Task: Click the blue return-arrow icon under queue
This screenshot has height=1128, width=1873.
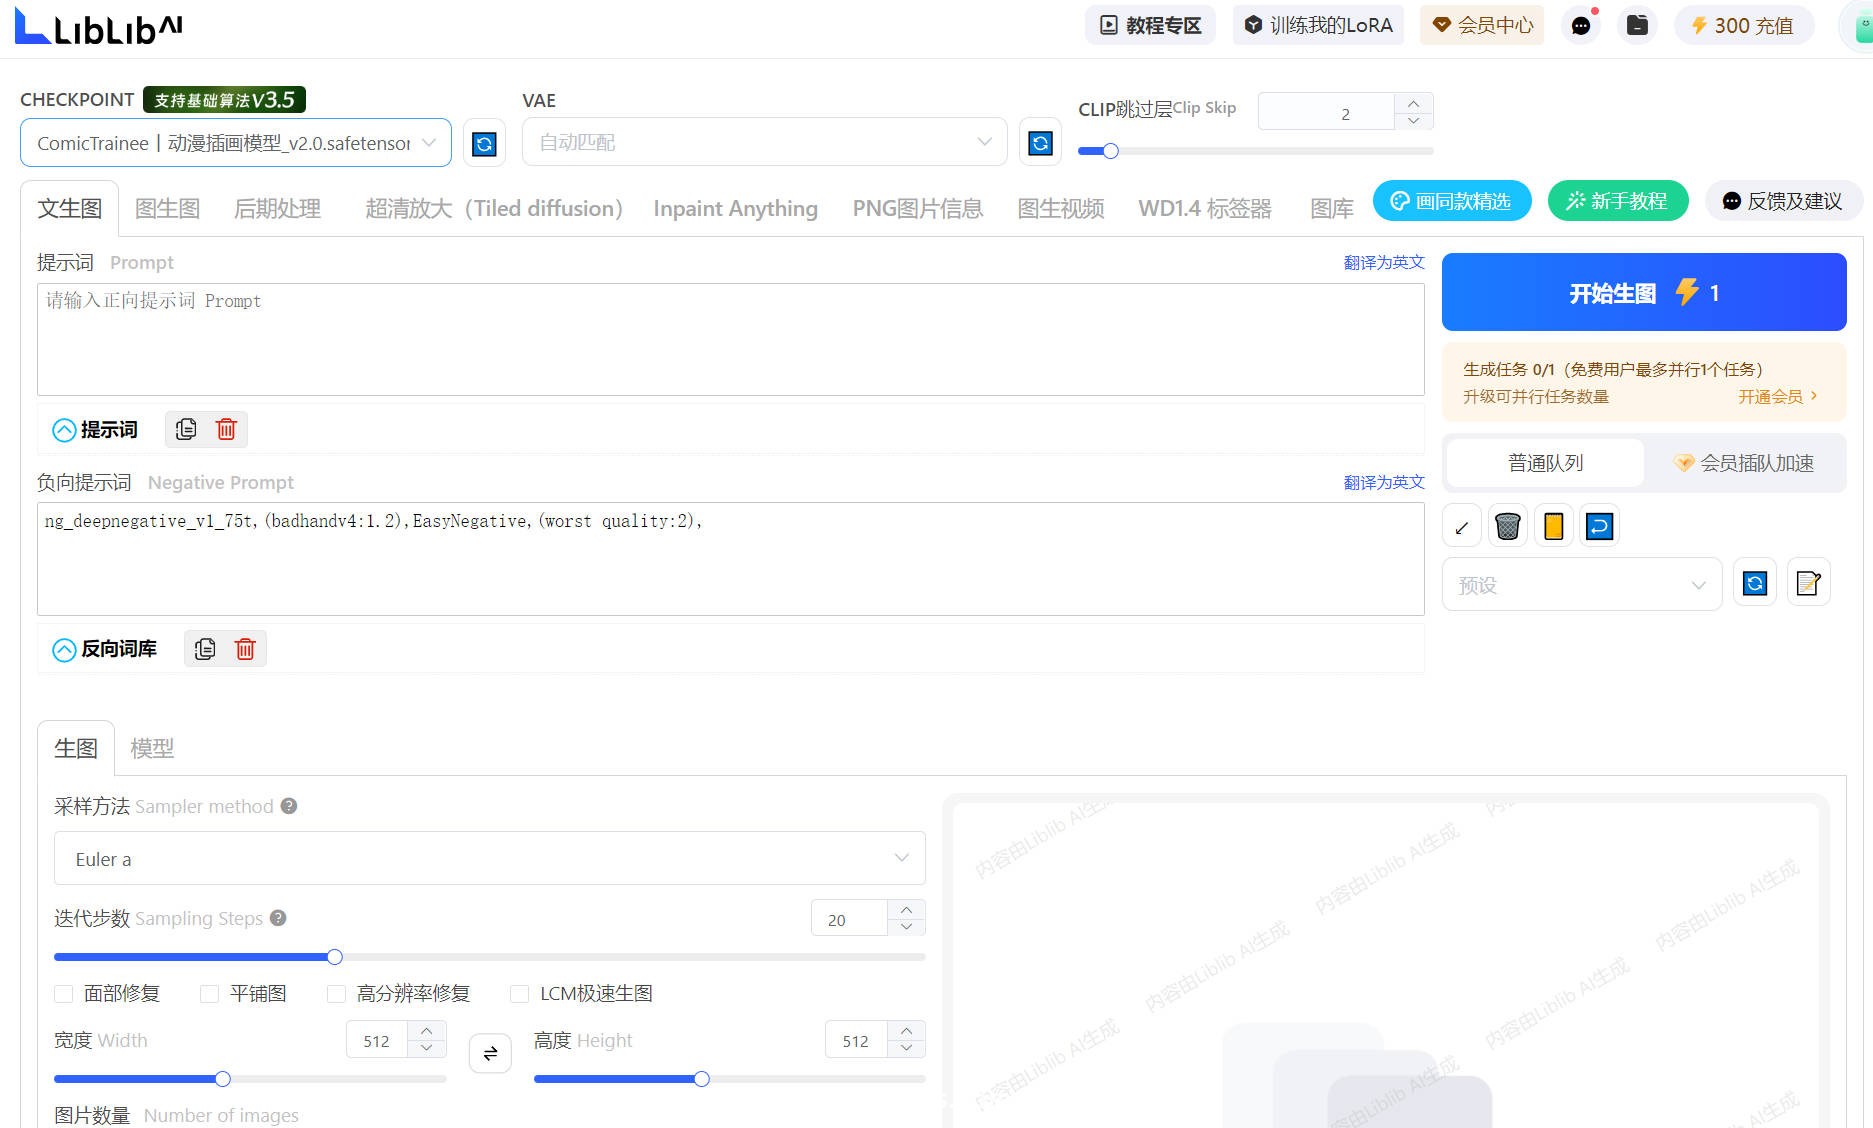Action: 1600,526
